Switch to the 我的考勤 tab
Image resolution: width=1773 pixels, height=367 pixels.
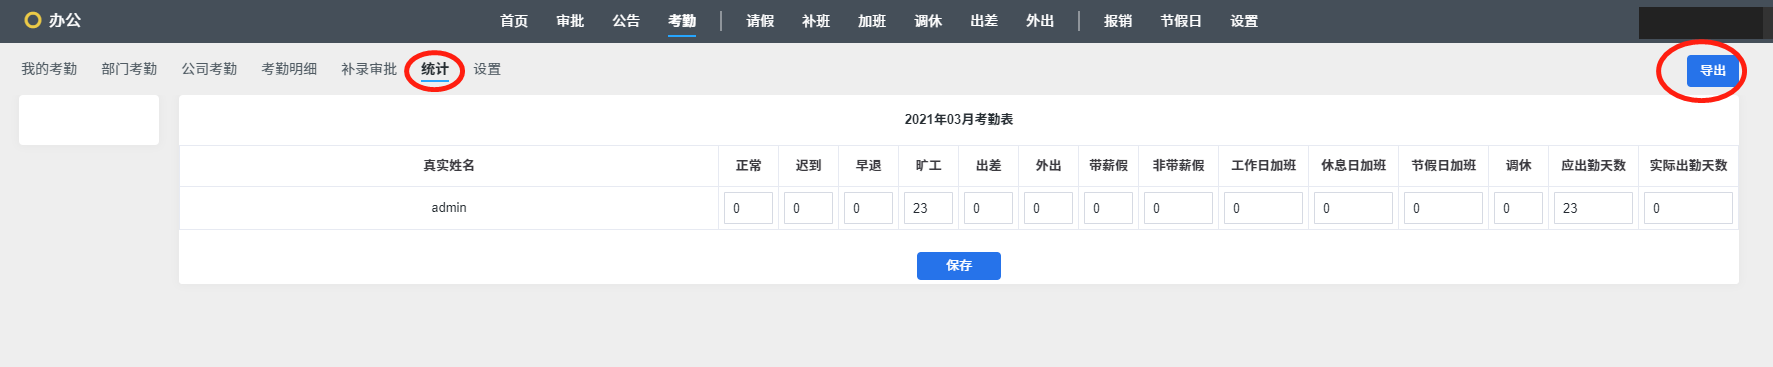tap(49, 69)
